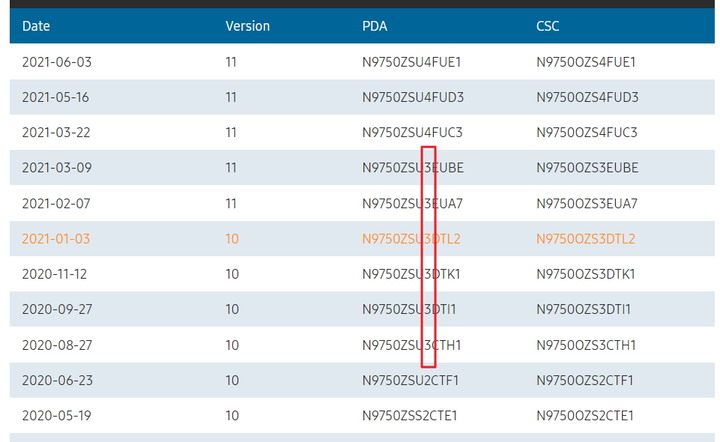Click version 10 in 2020-05-19 row

tap(232, 416)
